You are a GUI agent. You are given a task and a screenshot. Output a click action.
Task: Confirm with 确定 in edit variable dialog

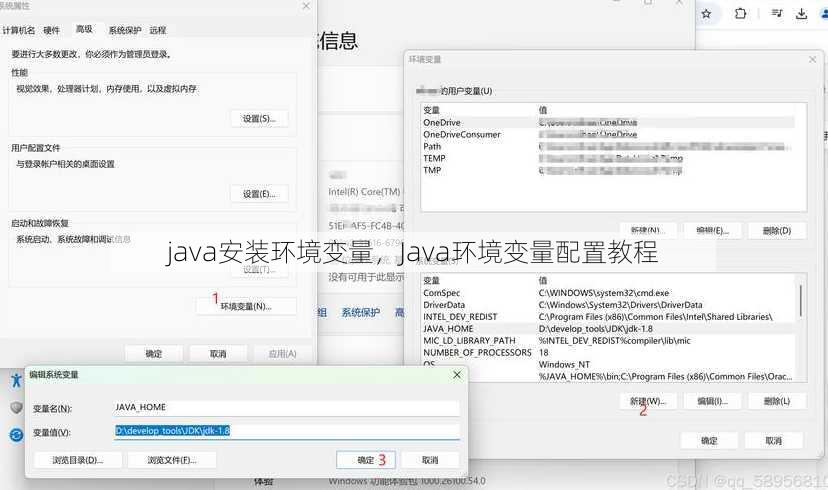tap(366, 460)
